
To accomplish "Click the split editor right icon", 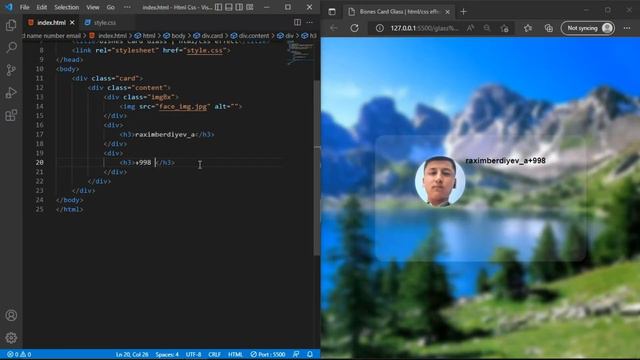I will [298, 22].
